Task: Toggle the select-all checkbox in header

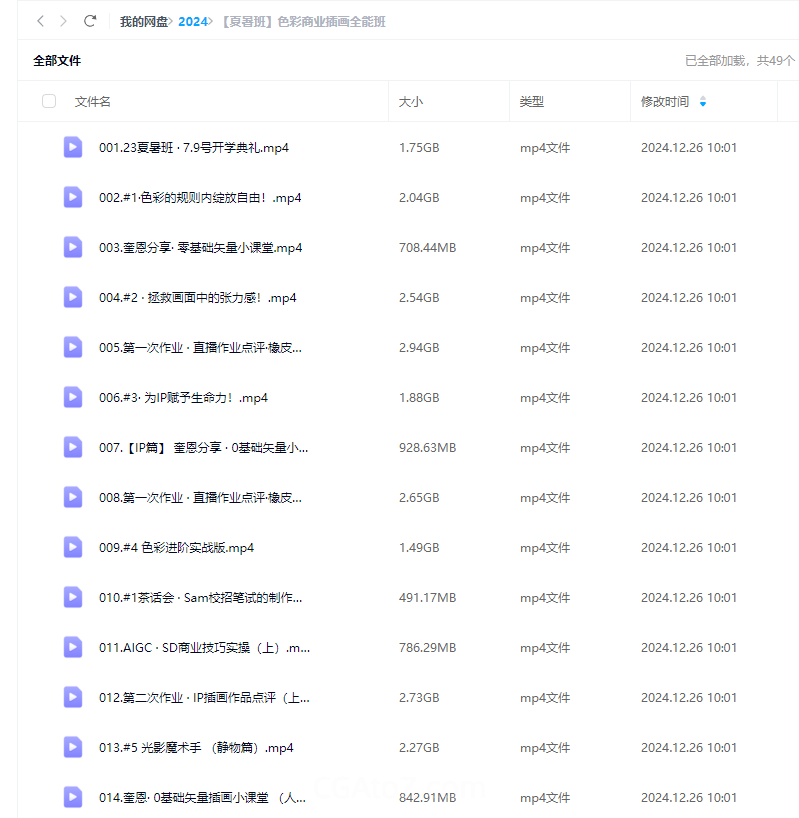Action: (x=49, y=101)
